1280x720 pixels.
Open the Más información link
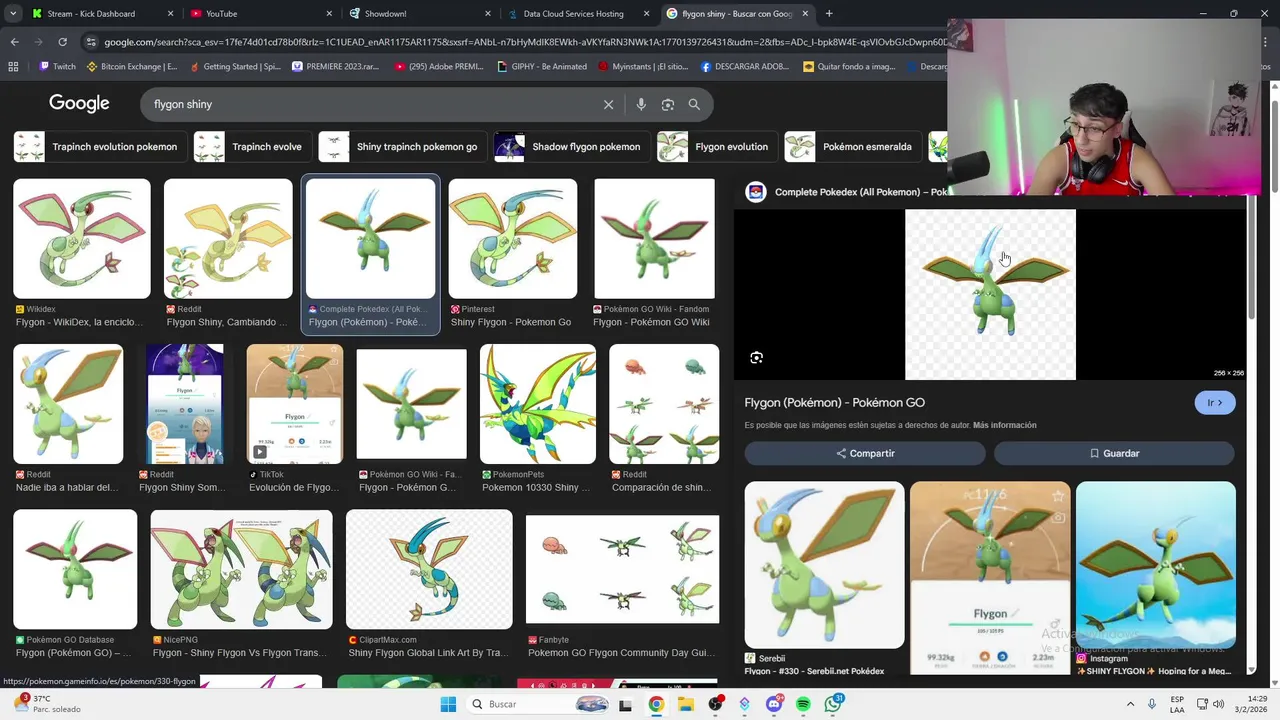click(1004, 425)
